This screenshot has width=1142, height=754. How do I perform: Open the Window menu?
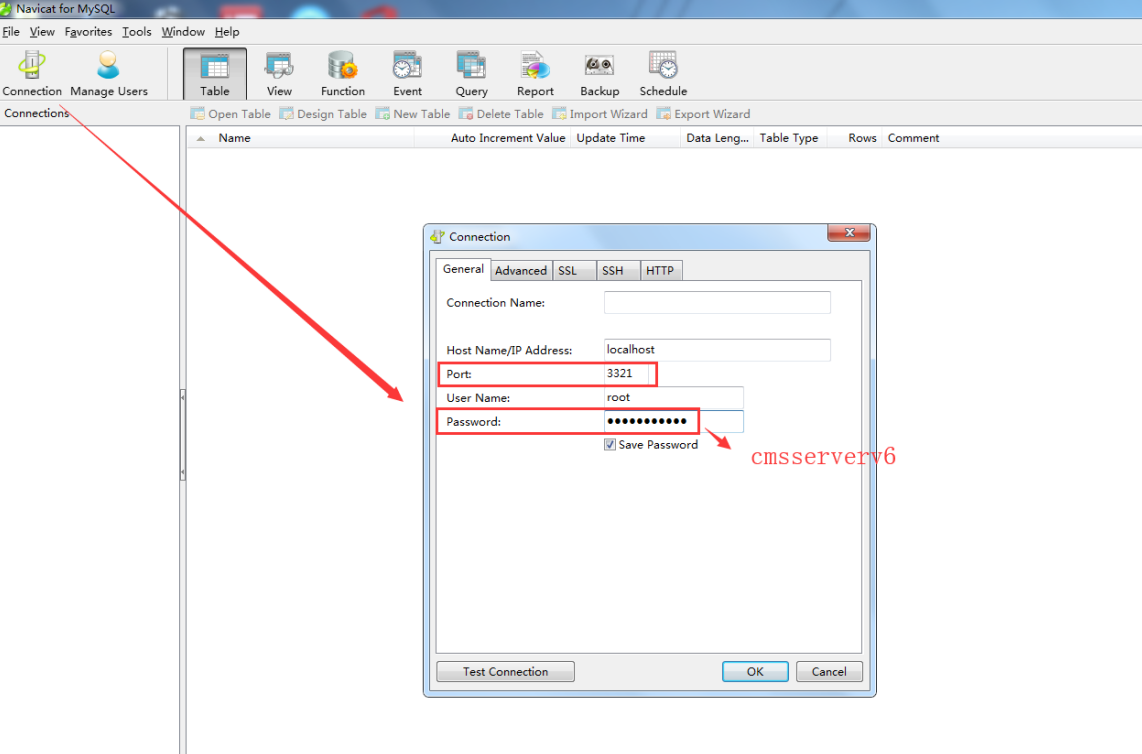point(183,32)
